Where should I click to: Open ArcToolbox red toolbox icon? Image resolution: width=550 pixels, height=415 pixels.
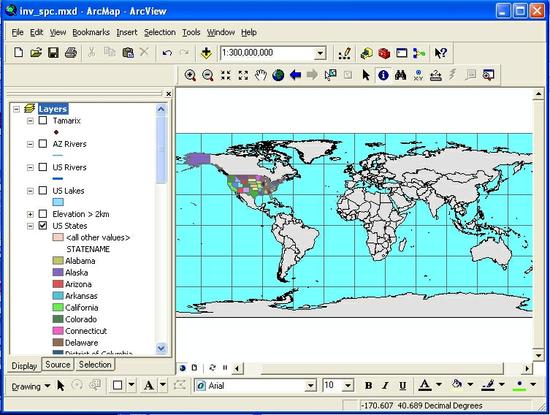click(x=384, y=53)
